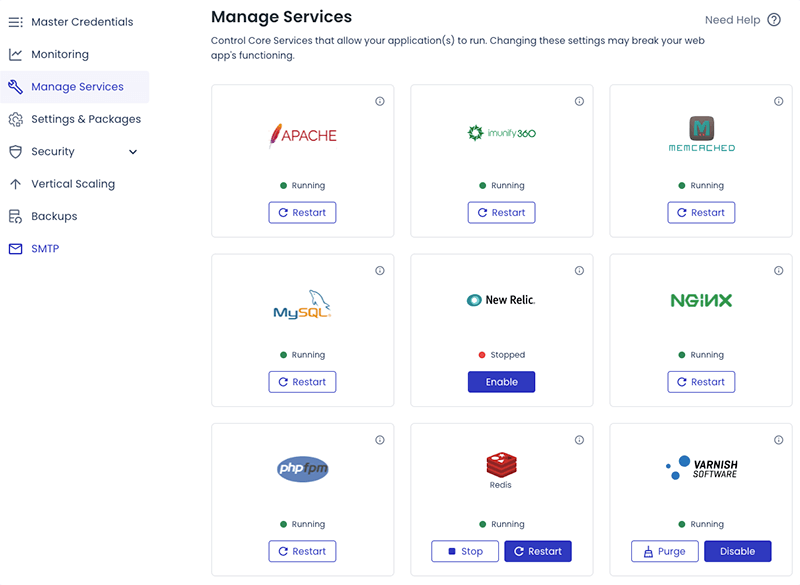Click the New Relic logo

501,300
